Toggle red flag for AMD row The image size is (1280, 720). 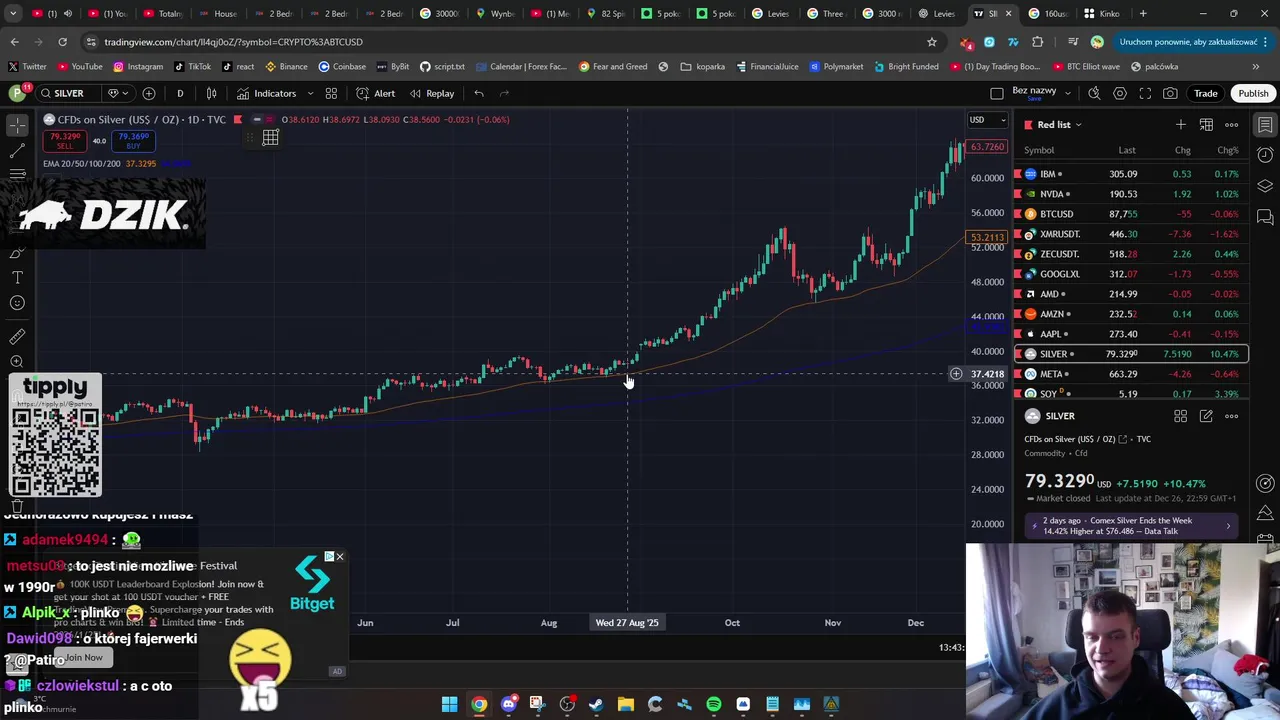1018,294
